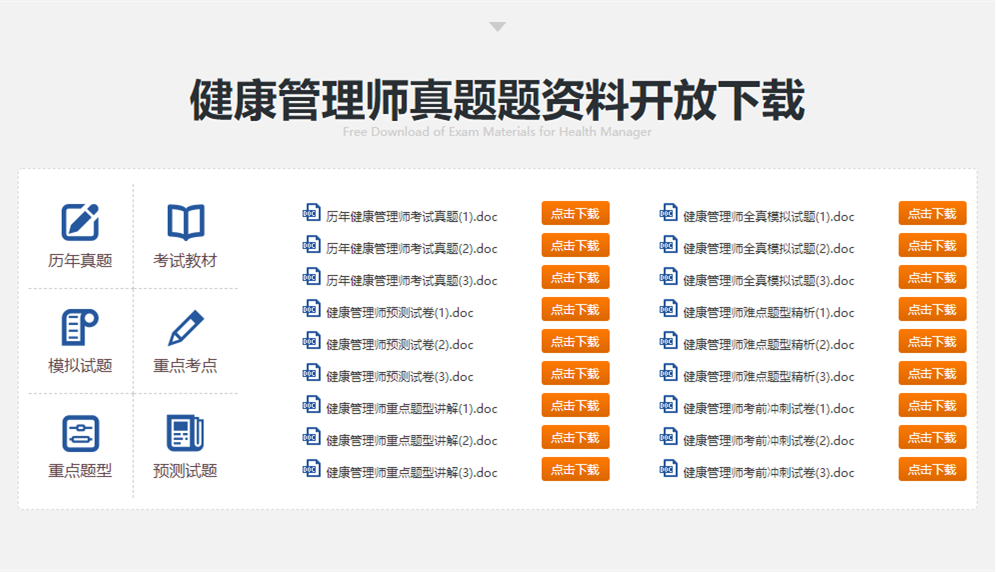
Task: Select the 预测试题 newspaper icon
Action: (185, 433)
